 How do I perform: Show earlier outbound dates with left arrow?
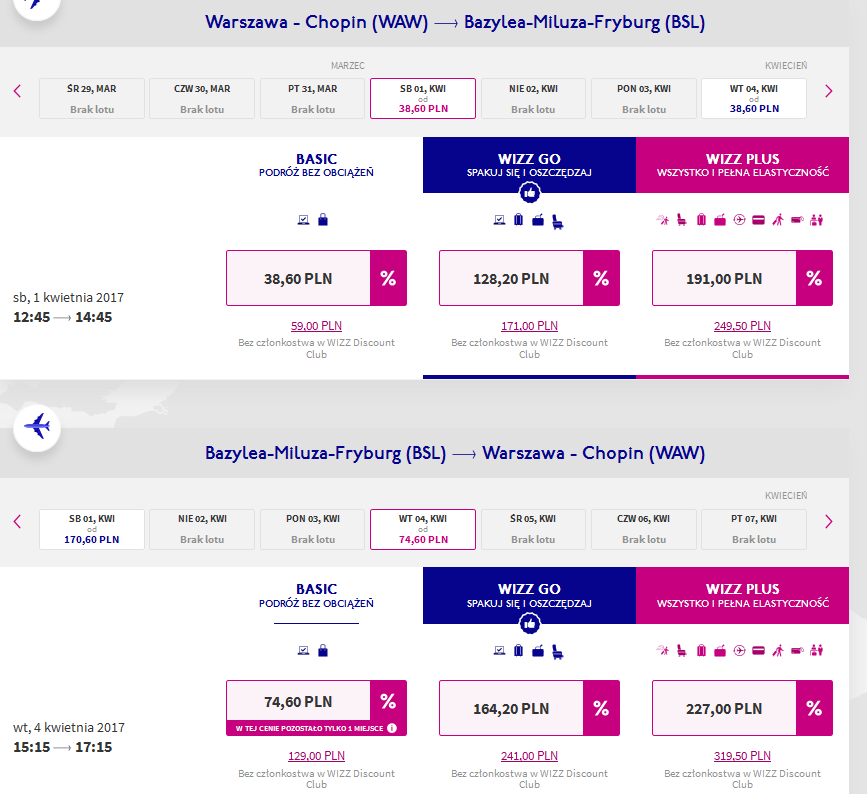click(x=17, y=91)
